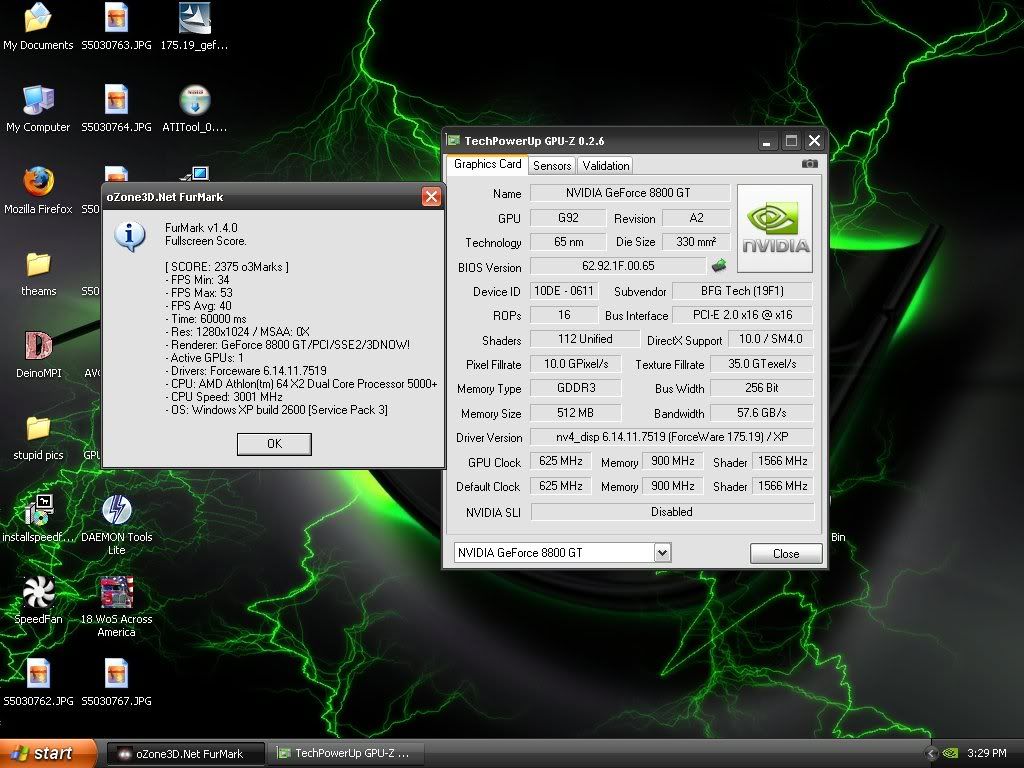Minimize the GPU-Z window
Viewport: 1024px width, 768px height.
pos(767,140)
